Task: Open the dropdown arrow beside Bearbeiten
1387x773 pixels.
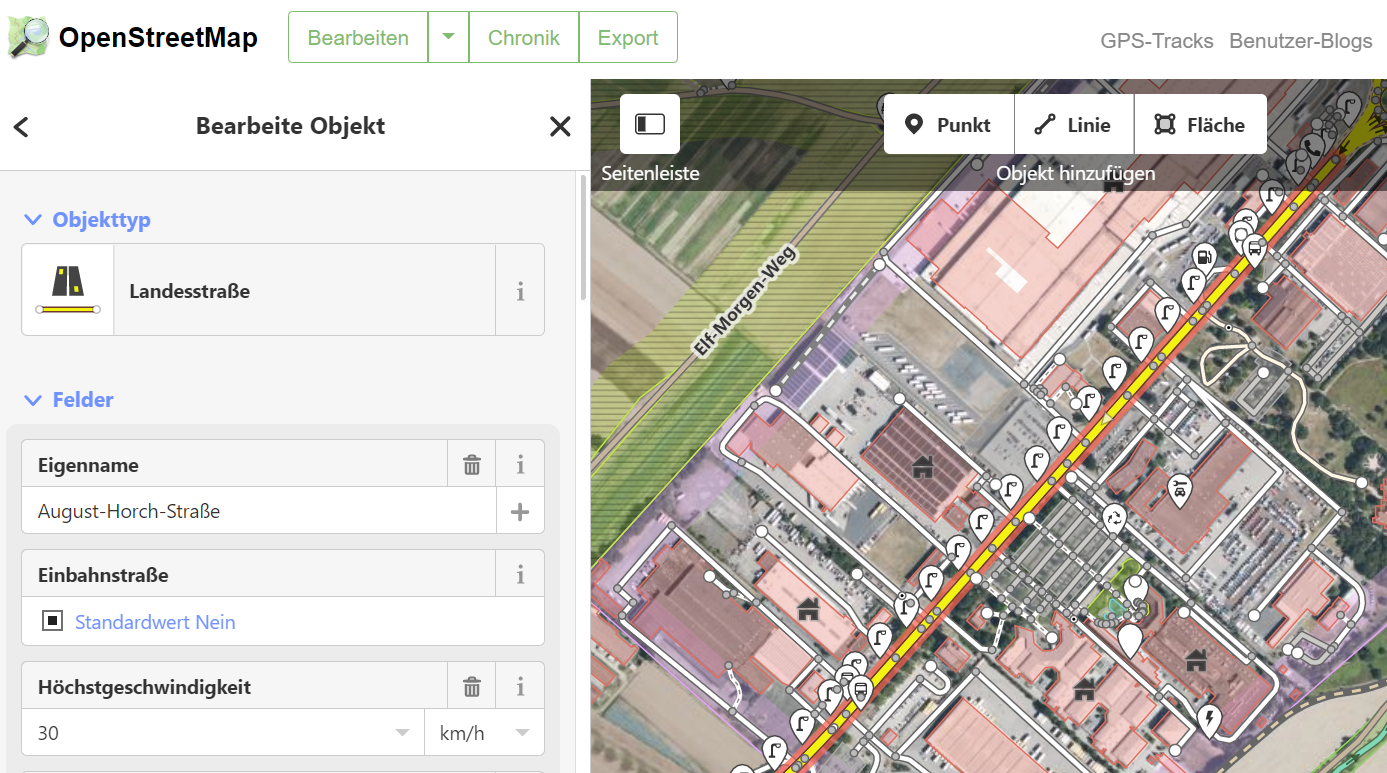Action: point(448,38)
